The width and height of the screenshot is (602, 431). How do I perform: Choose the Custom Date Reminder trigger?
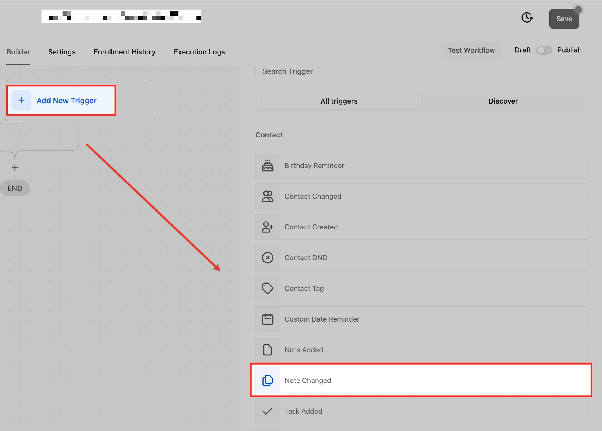pos(421,319)
